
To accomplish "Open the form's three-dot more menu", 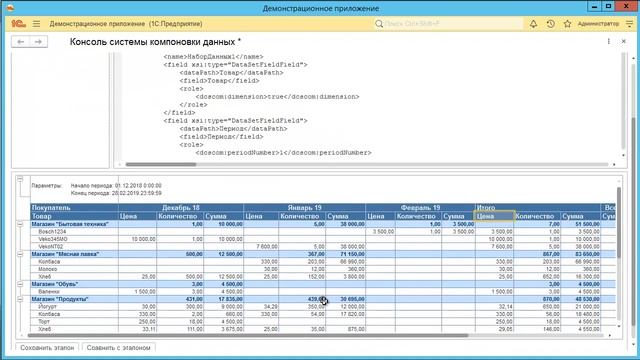I will [609, 42].
